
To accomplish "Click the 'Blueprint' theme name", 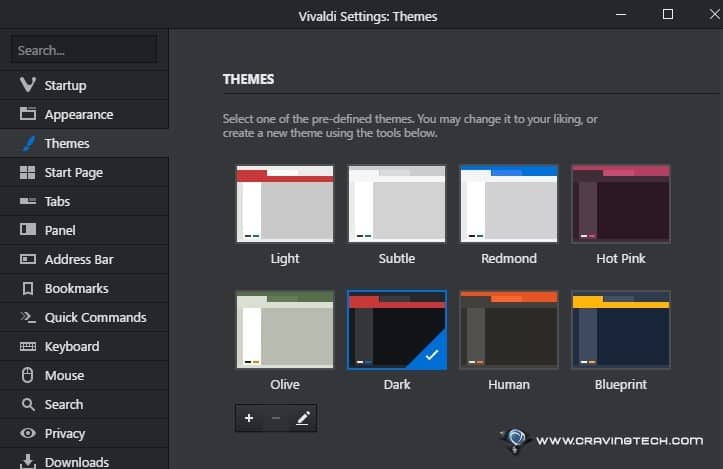I will [x=621, y=384].
